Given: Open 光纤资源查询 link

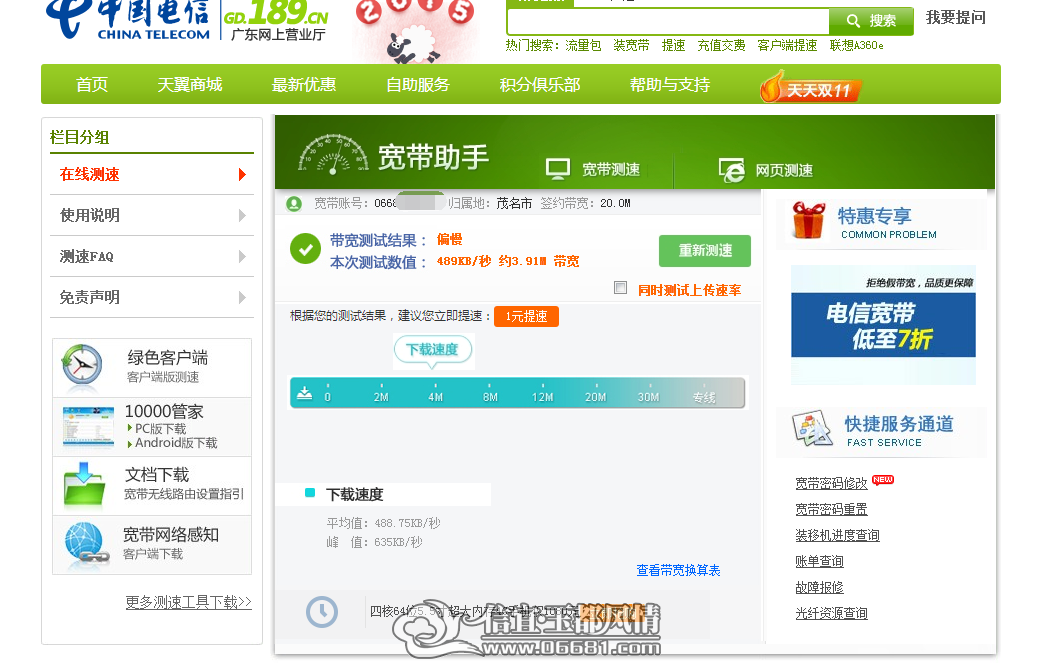Looking at the screenshot, I should point(832,613).
